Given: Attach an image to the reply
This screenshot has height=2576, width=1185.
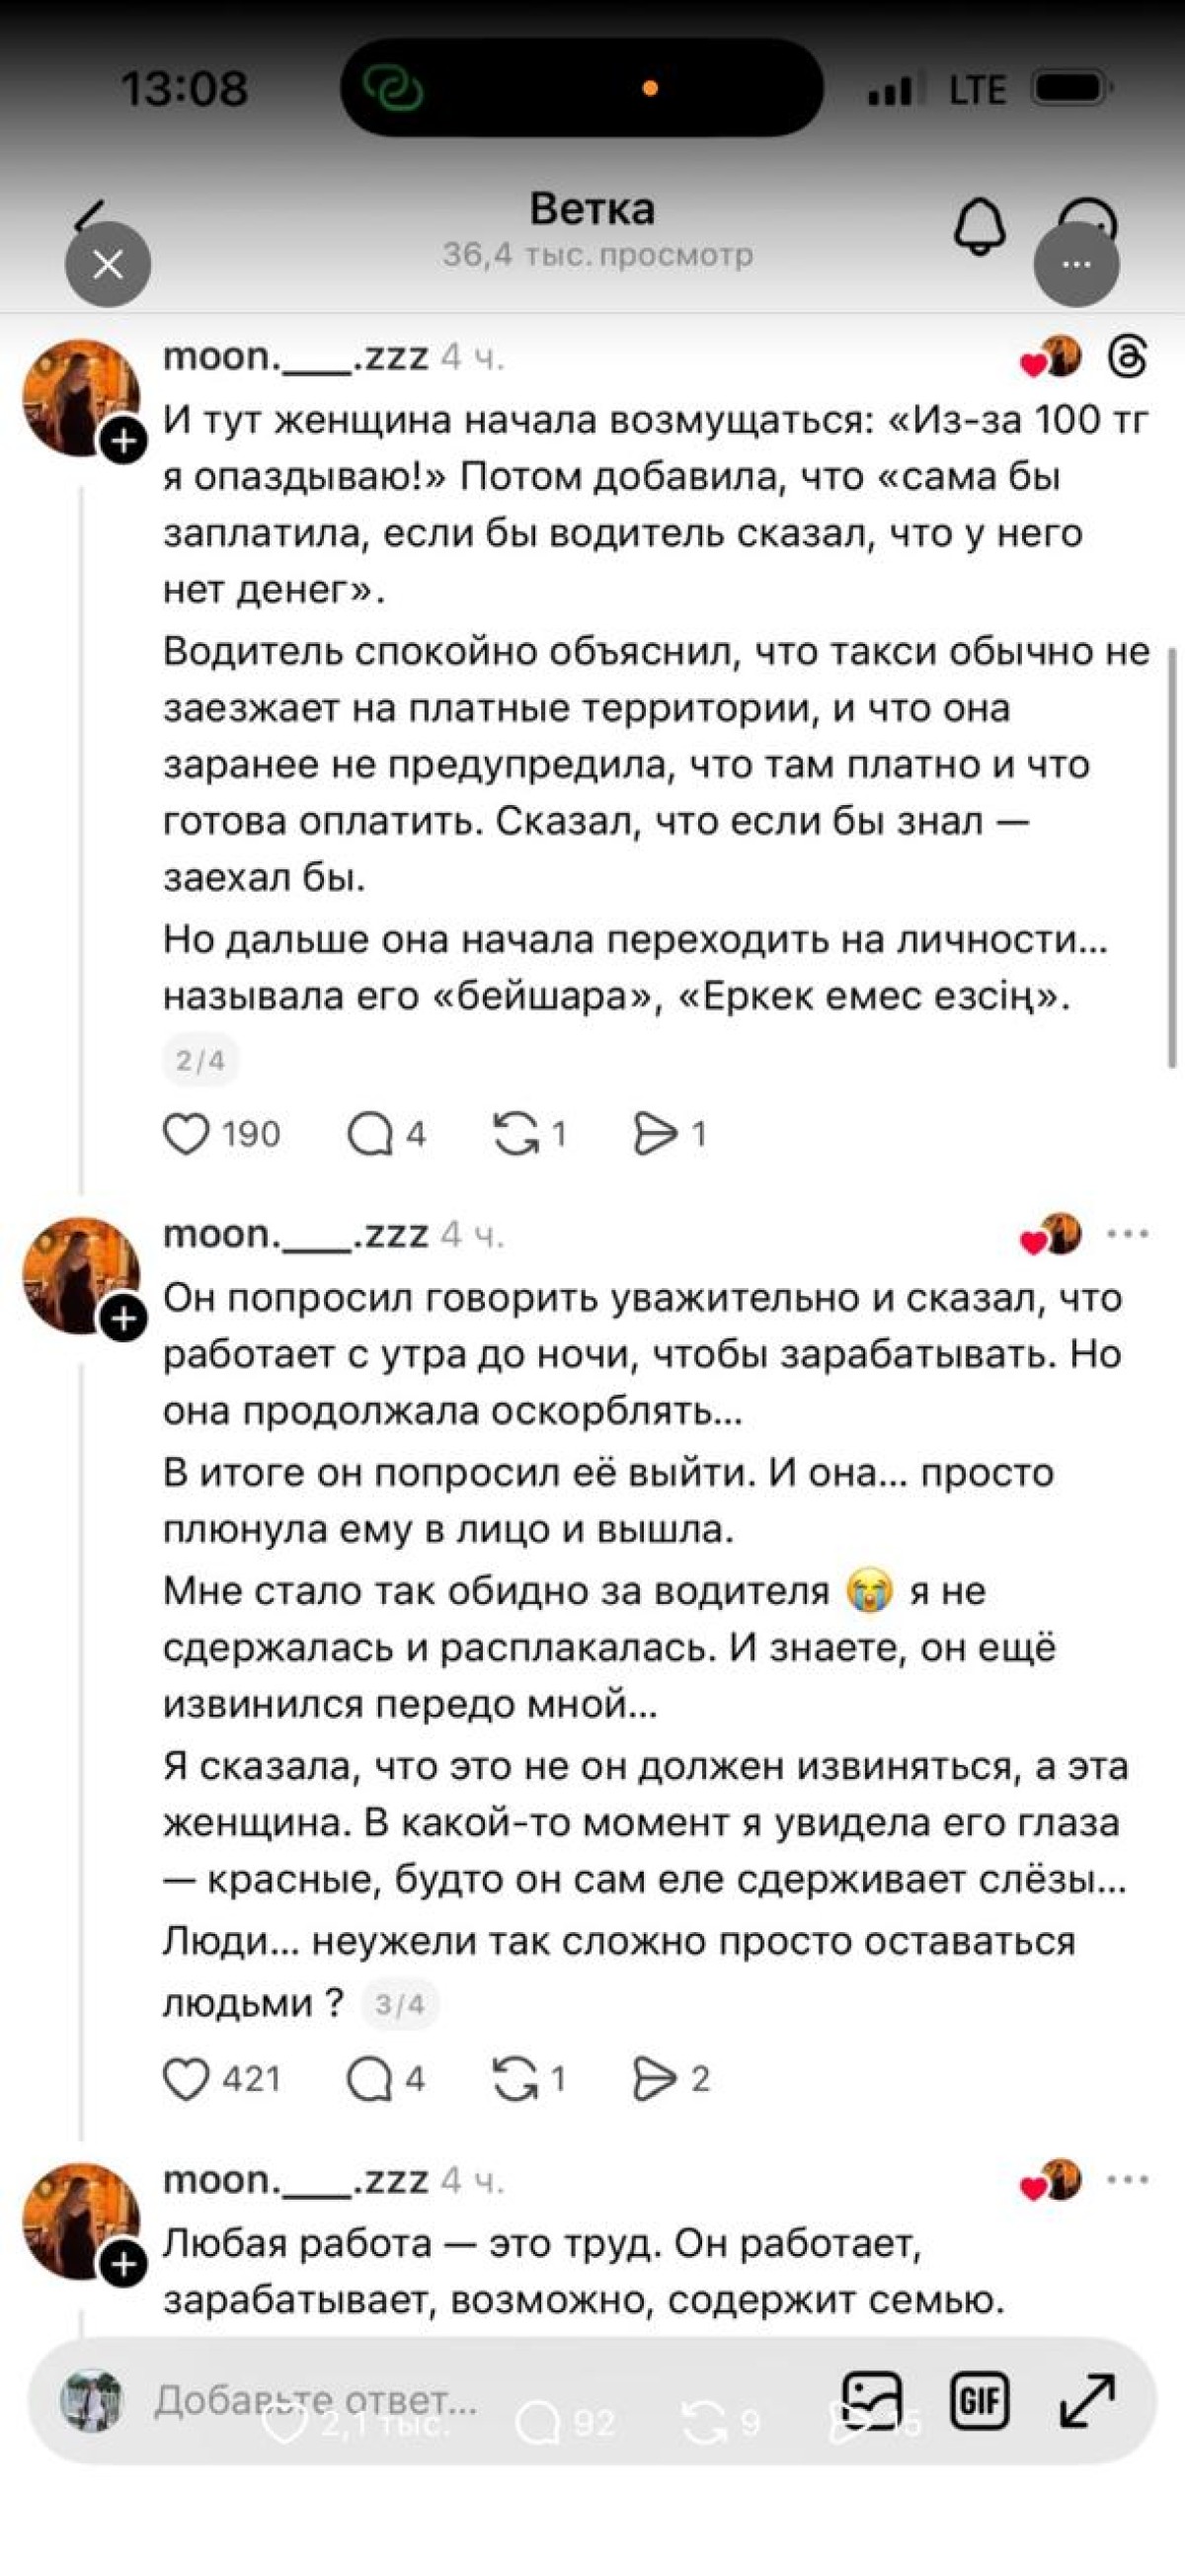Looking at the screenshot, I should 872,2400.
